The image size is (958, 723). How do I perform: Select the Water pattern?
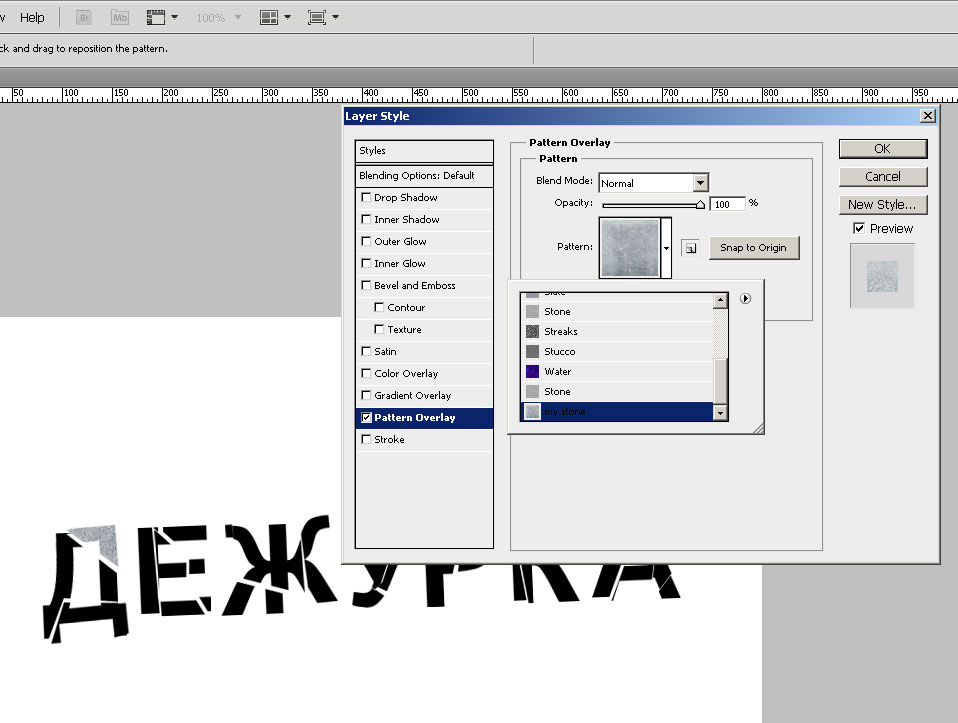617,372
